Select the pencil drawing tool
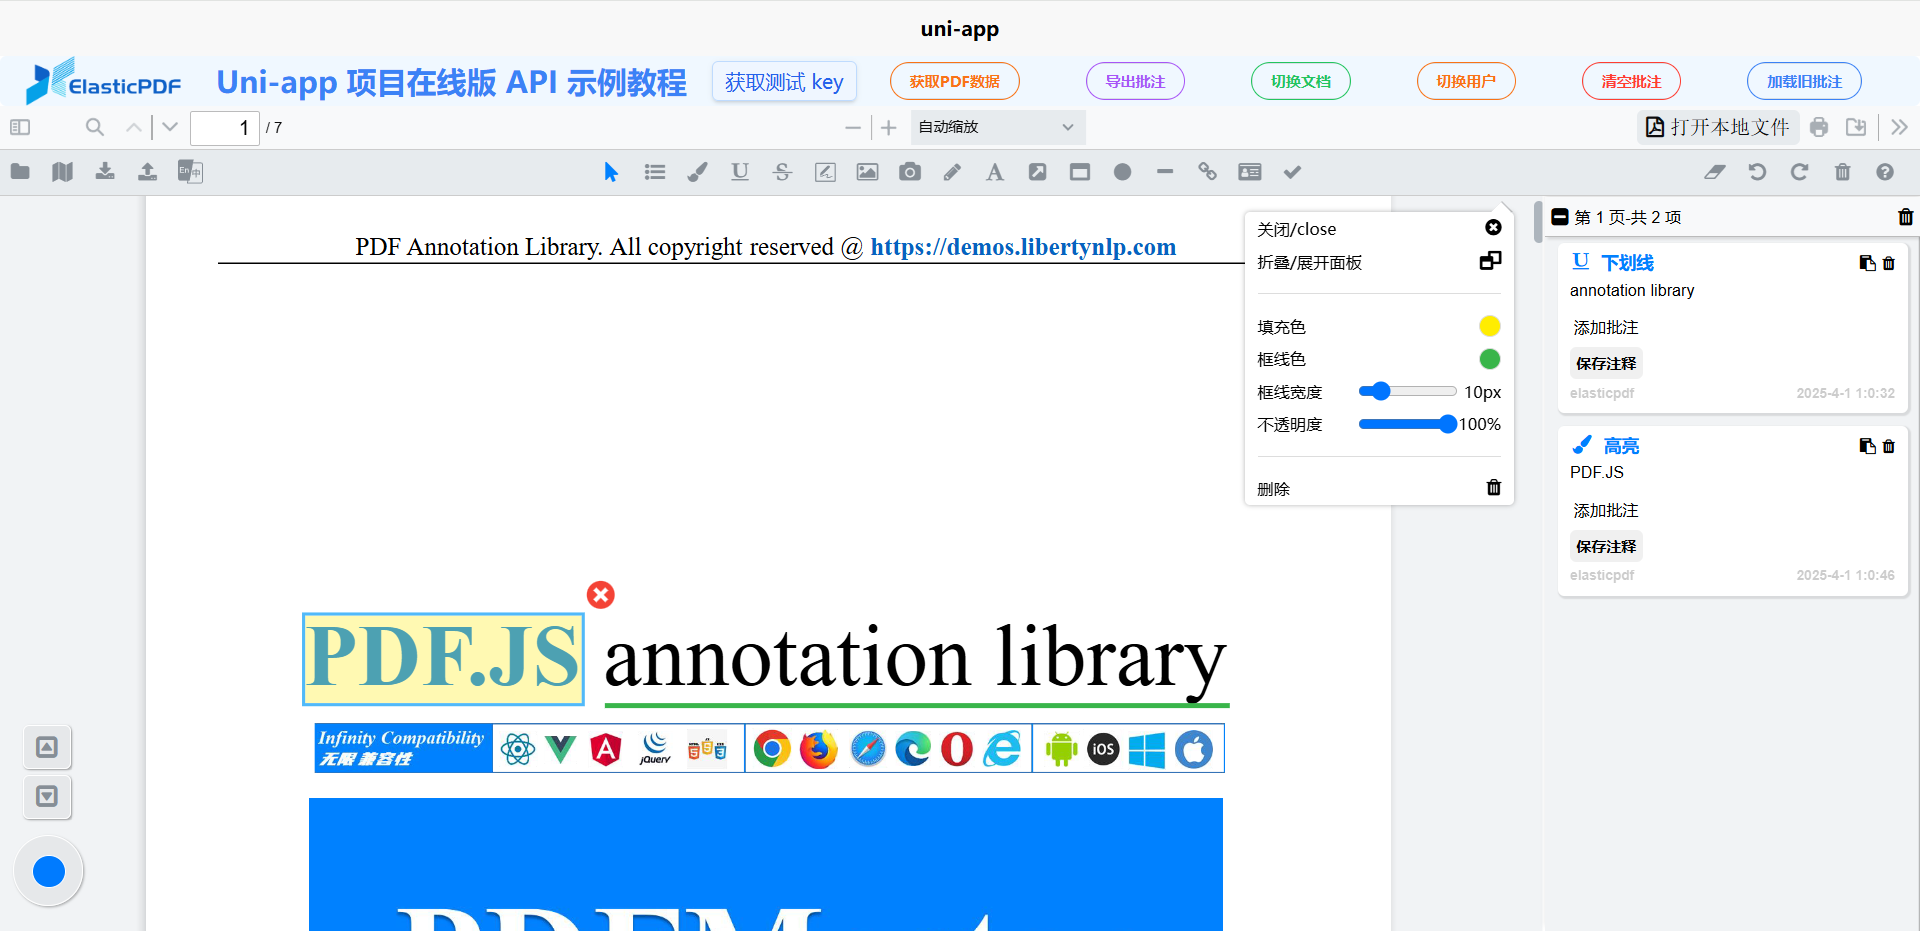 pyautogui.click(x=952, y=171)
